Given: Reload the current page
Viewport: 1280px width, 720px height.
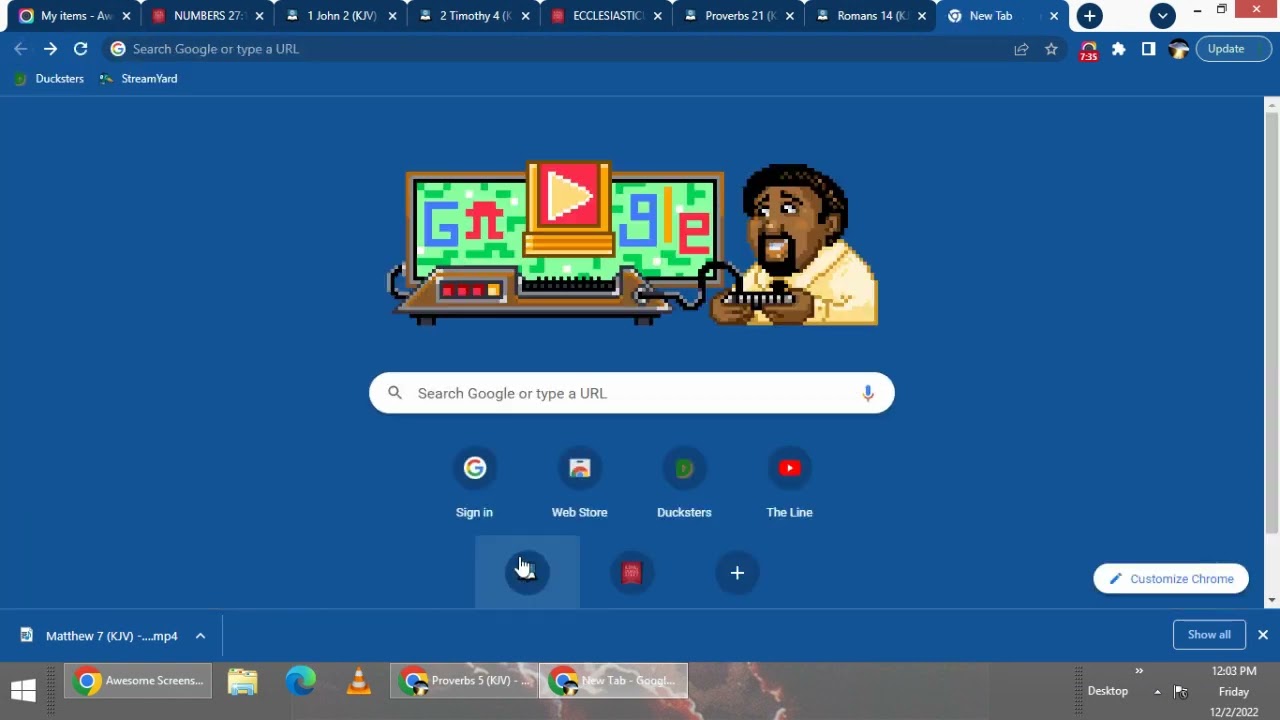Looking at the screenshot, I should pyautogui.click(x=80, y=49).
